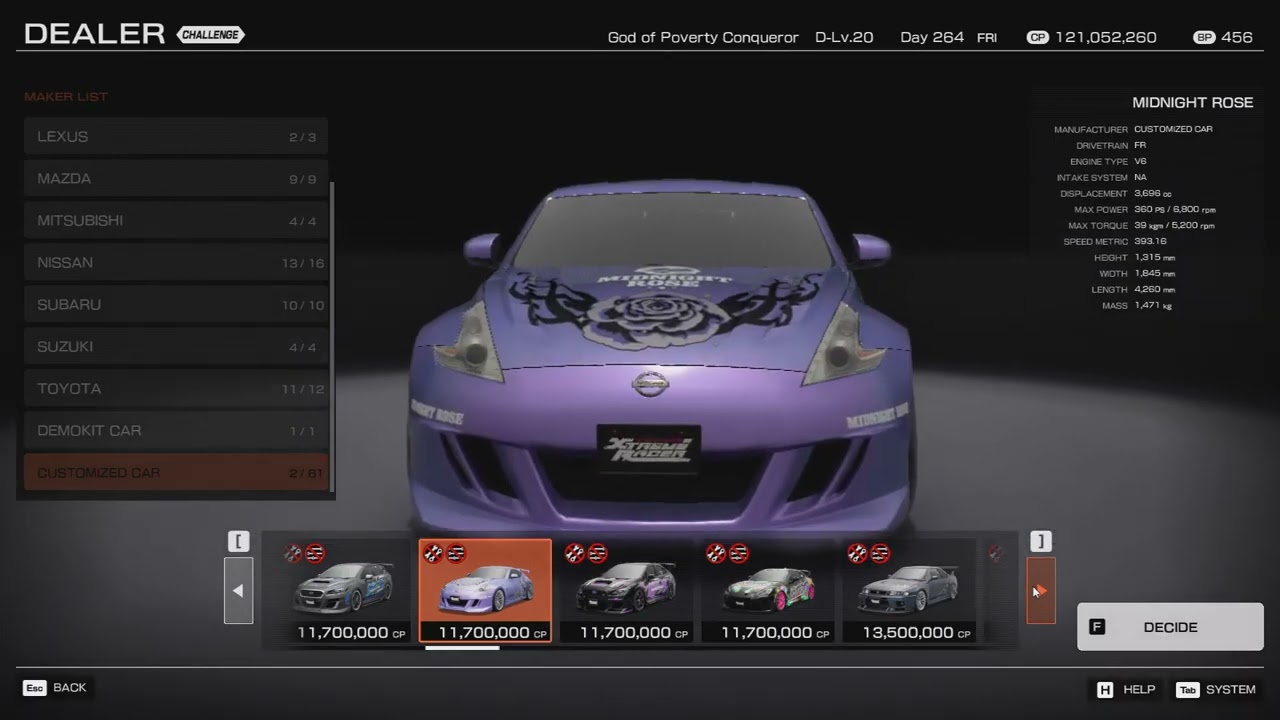Click the crossed parts icon on the 13,500,000 CP card

pos(880,553)
